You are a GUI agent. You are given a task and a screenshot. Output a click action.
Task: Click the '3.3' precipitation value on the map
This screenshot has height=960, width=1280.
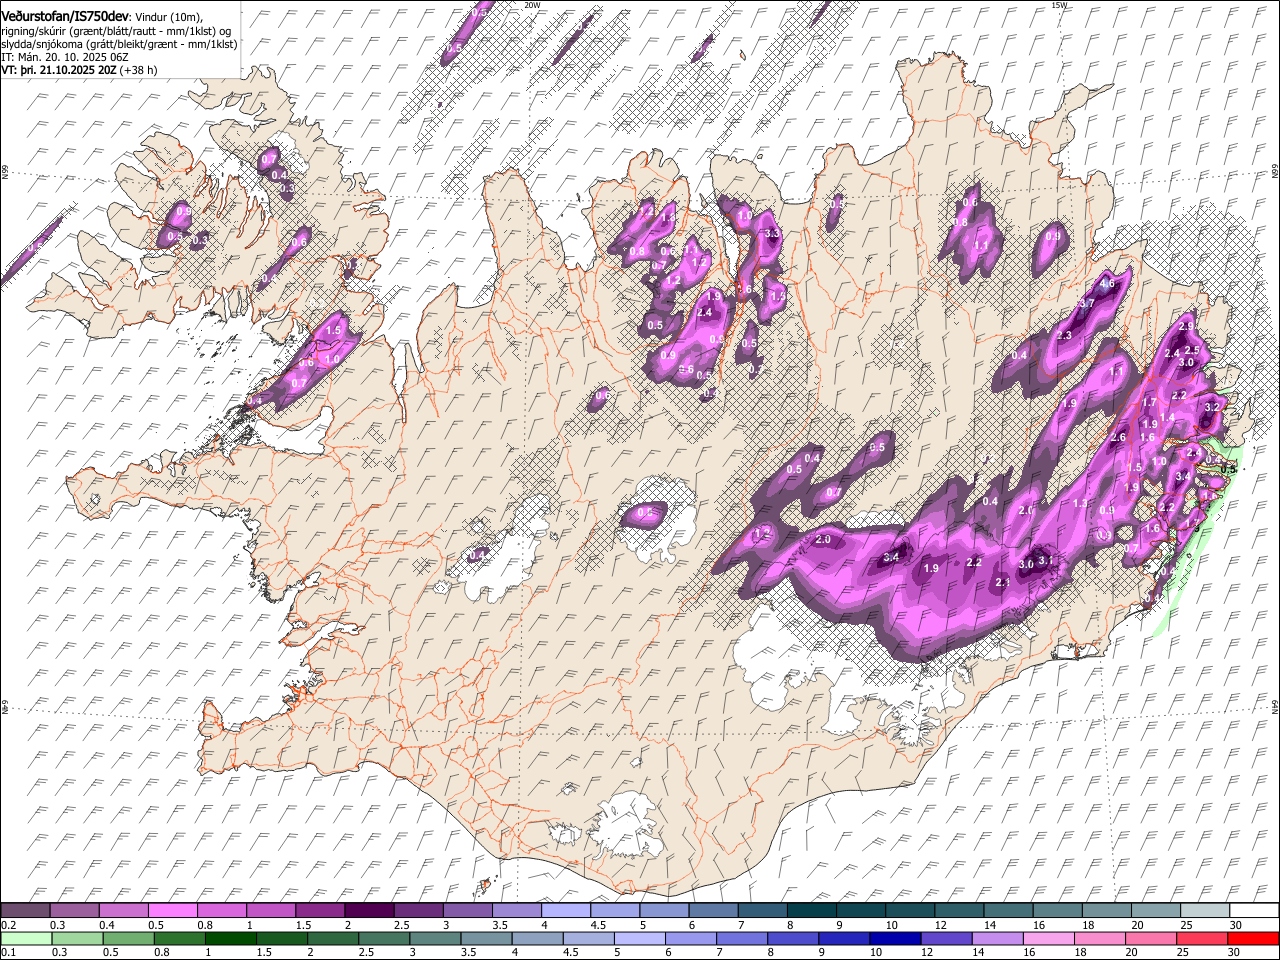pos(771,233)
